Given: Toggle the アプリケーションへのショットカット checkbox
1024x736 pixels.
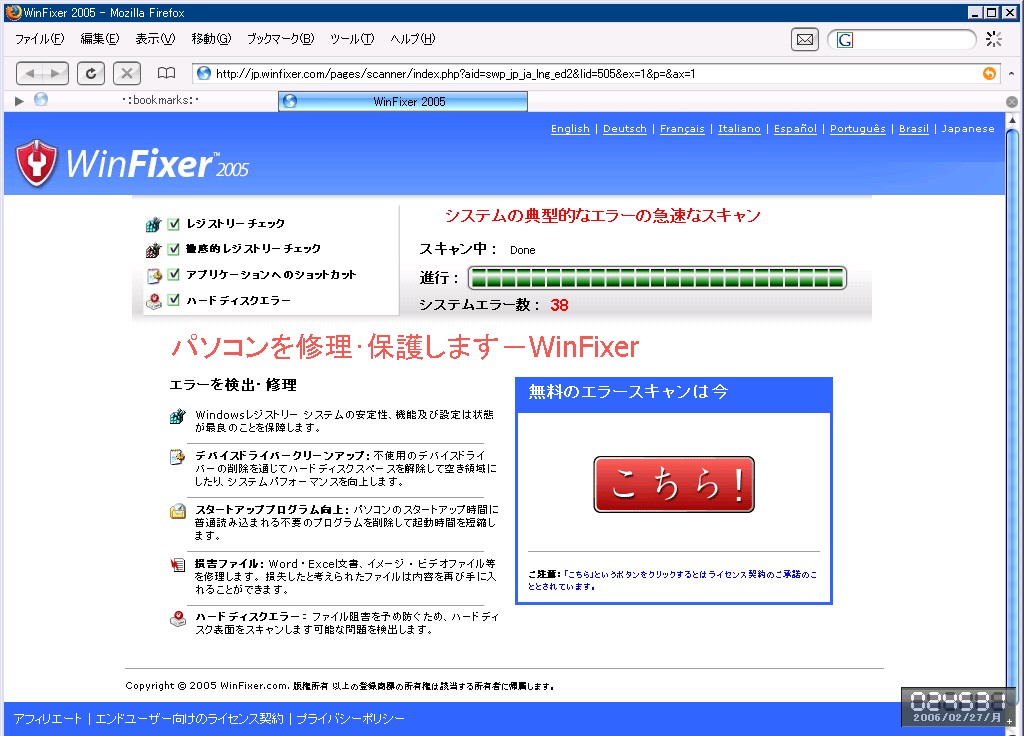Looking at the screenshot, I should [x=174, y=274].
